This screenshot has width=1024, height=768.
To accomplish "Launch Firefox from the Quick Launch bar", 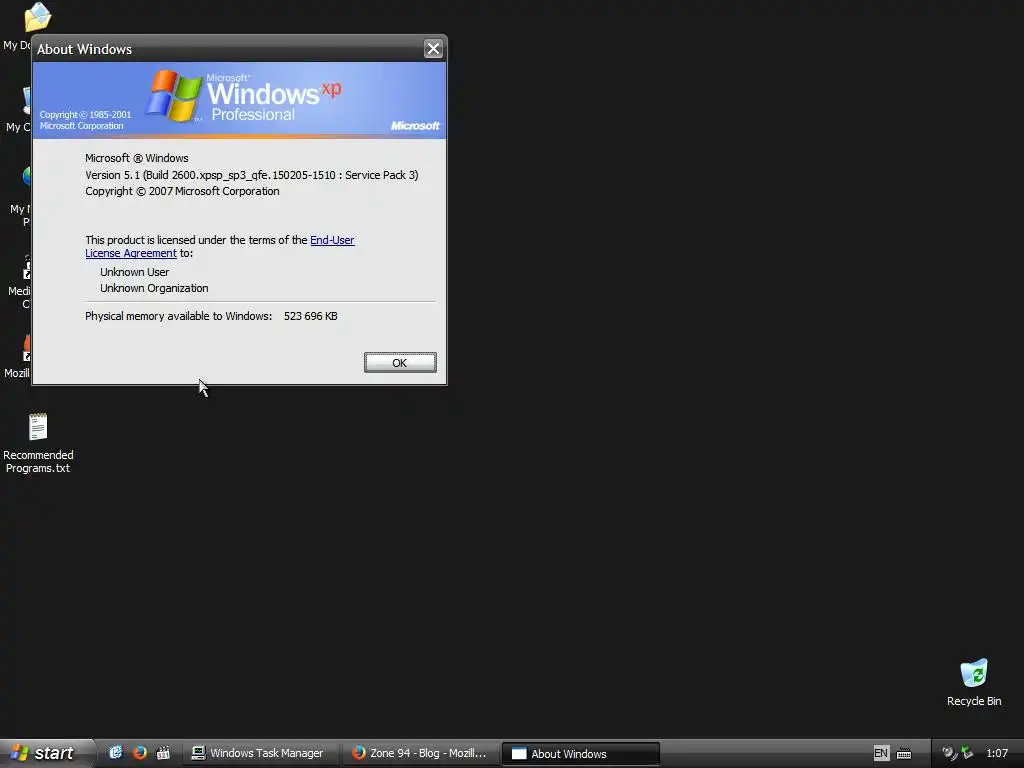I will click(x=140, y=753).
